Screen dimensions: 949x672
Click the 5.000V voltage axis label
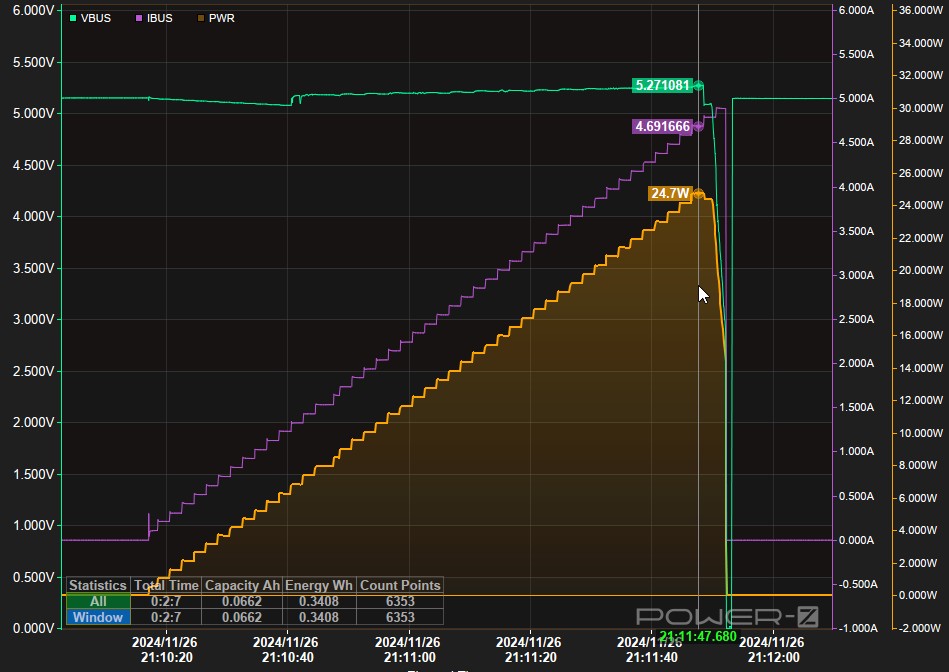coord(33,113)
